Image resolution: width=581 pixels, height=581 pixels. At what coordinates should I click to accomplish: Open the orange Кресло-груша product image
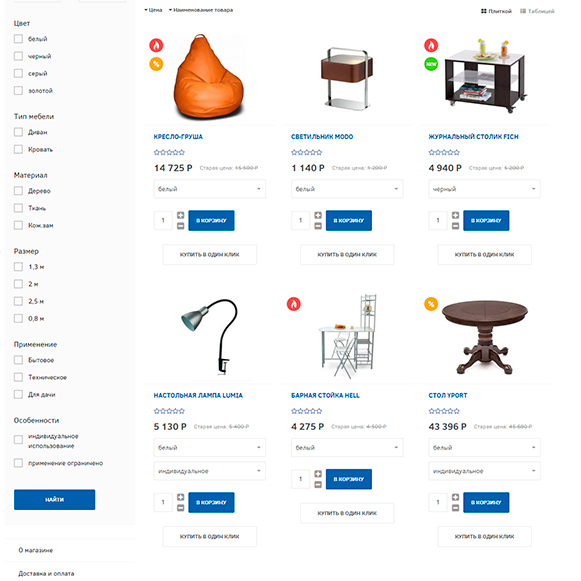[209, 77]
